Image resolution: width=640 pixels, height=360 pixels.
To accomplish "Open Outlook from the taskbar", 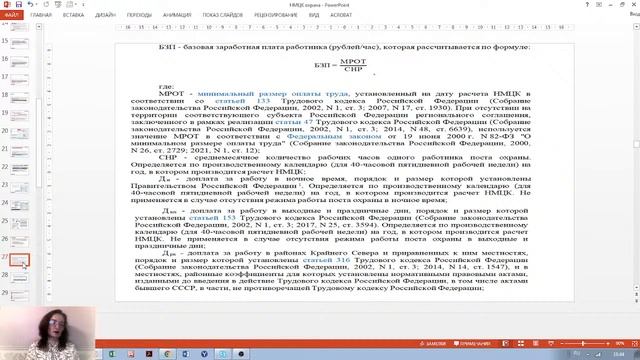I will tap(186, 354).
